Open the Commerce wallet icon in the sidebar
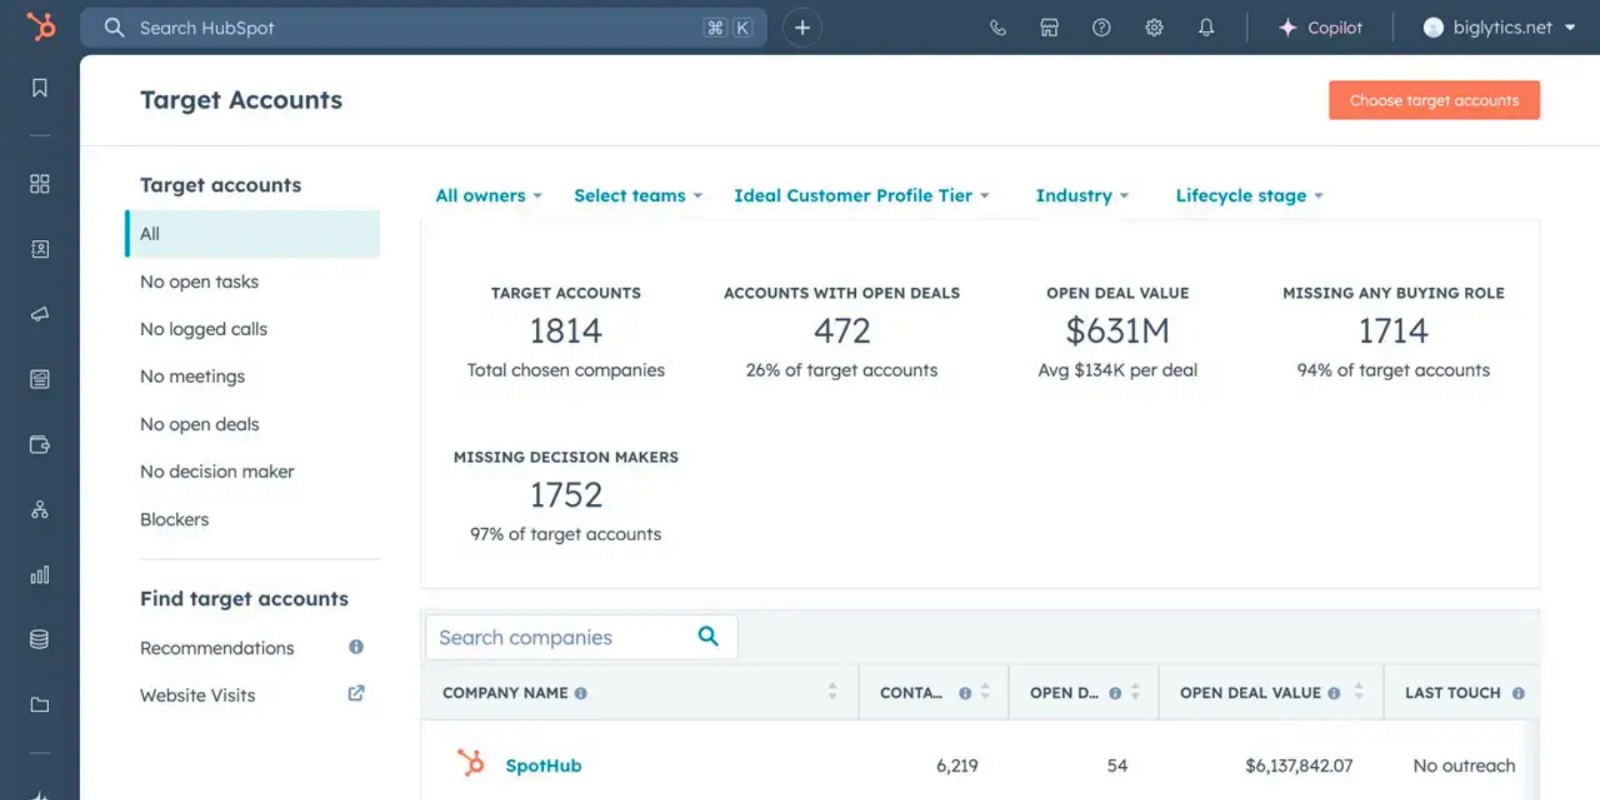 (x=40, y=445)
